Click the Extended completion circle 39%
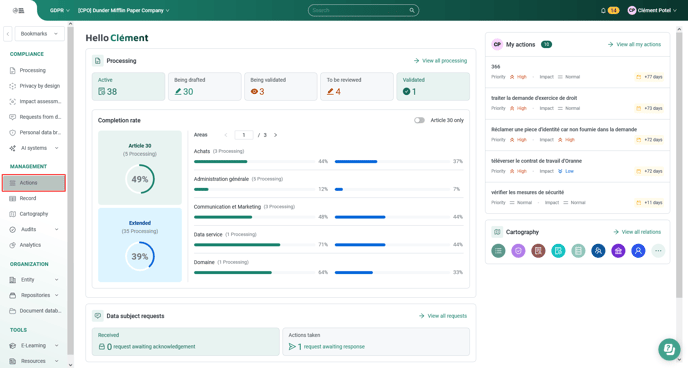Screen dimensions: 688x368 [x=140, y=256]
